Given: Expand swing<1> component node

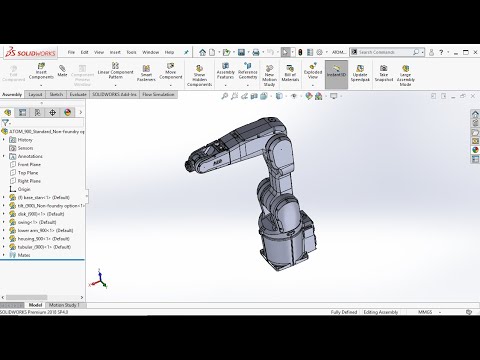Looking at the screenshot, I should pyautogui.click(x=4, y=222).
